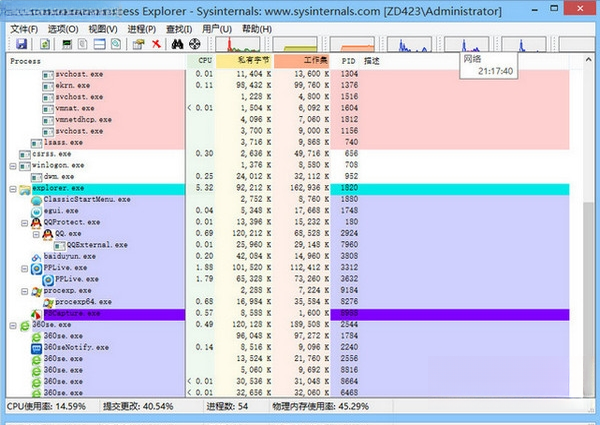Viewport: 600px width, 425px height.
Task: Click the 360seNotify.exe blue icon
Action: coord(36,348)
